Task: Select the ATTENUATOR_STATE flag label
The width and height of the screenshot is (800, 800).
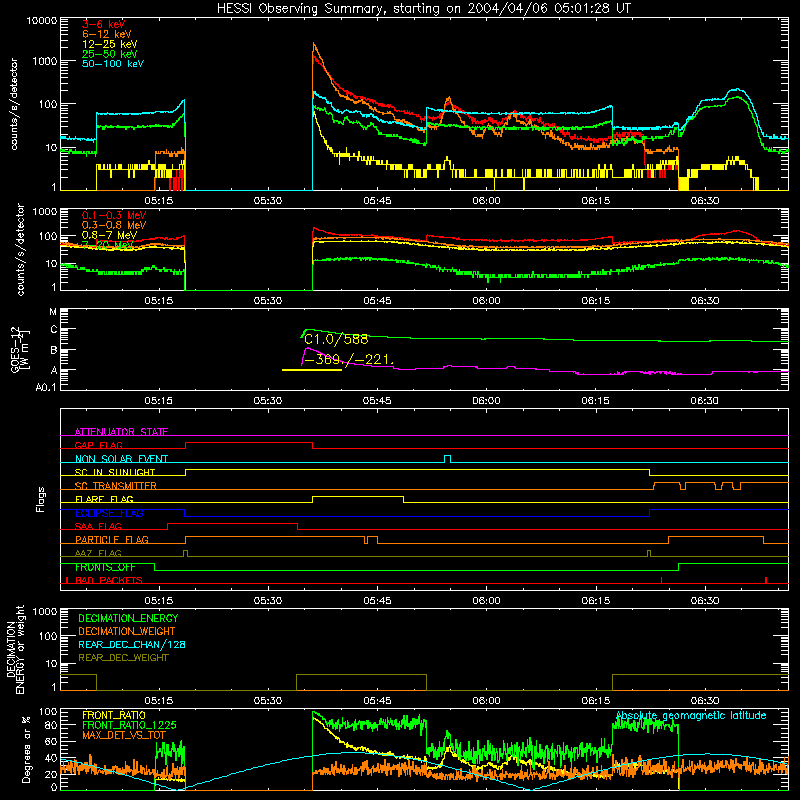Action: 121,432
